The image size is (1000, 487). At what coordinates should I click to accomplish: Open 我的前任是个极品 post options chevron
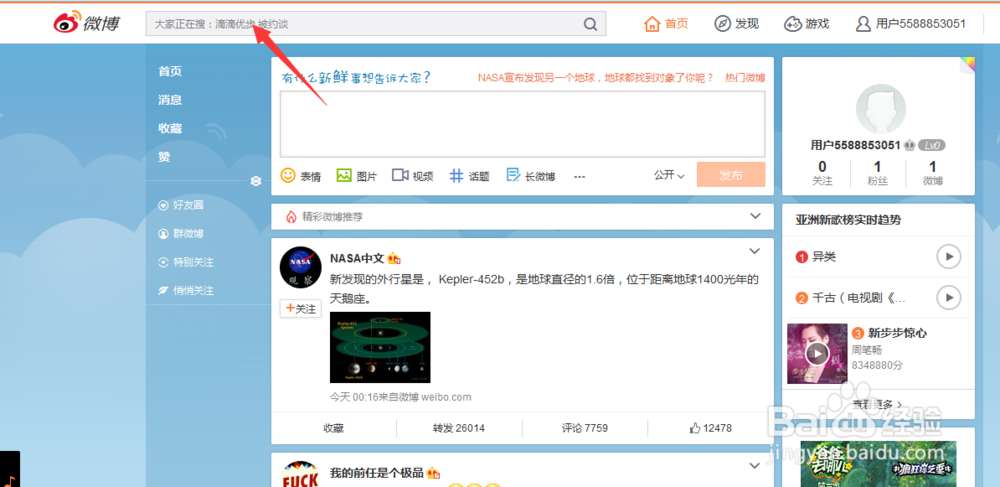(x=754, y=467)
